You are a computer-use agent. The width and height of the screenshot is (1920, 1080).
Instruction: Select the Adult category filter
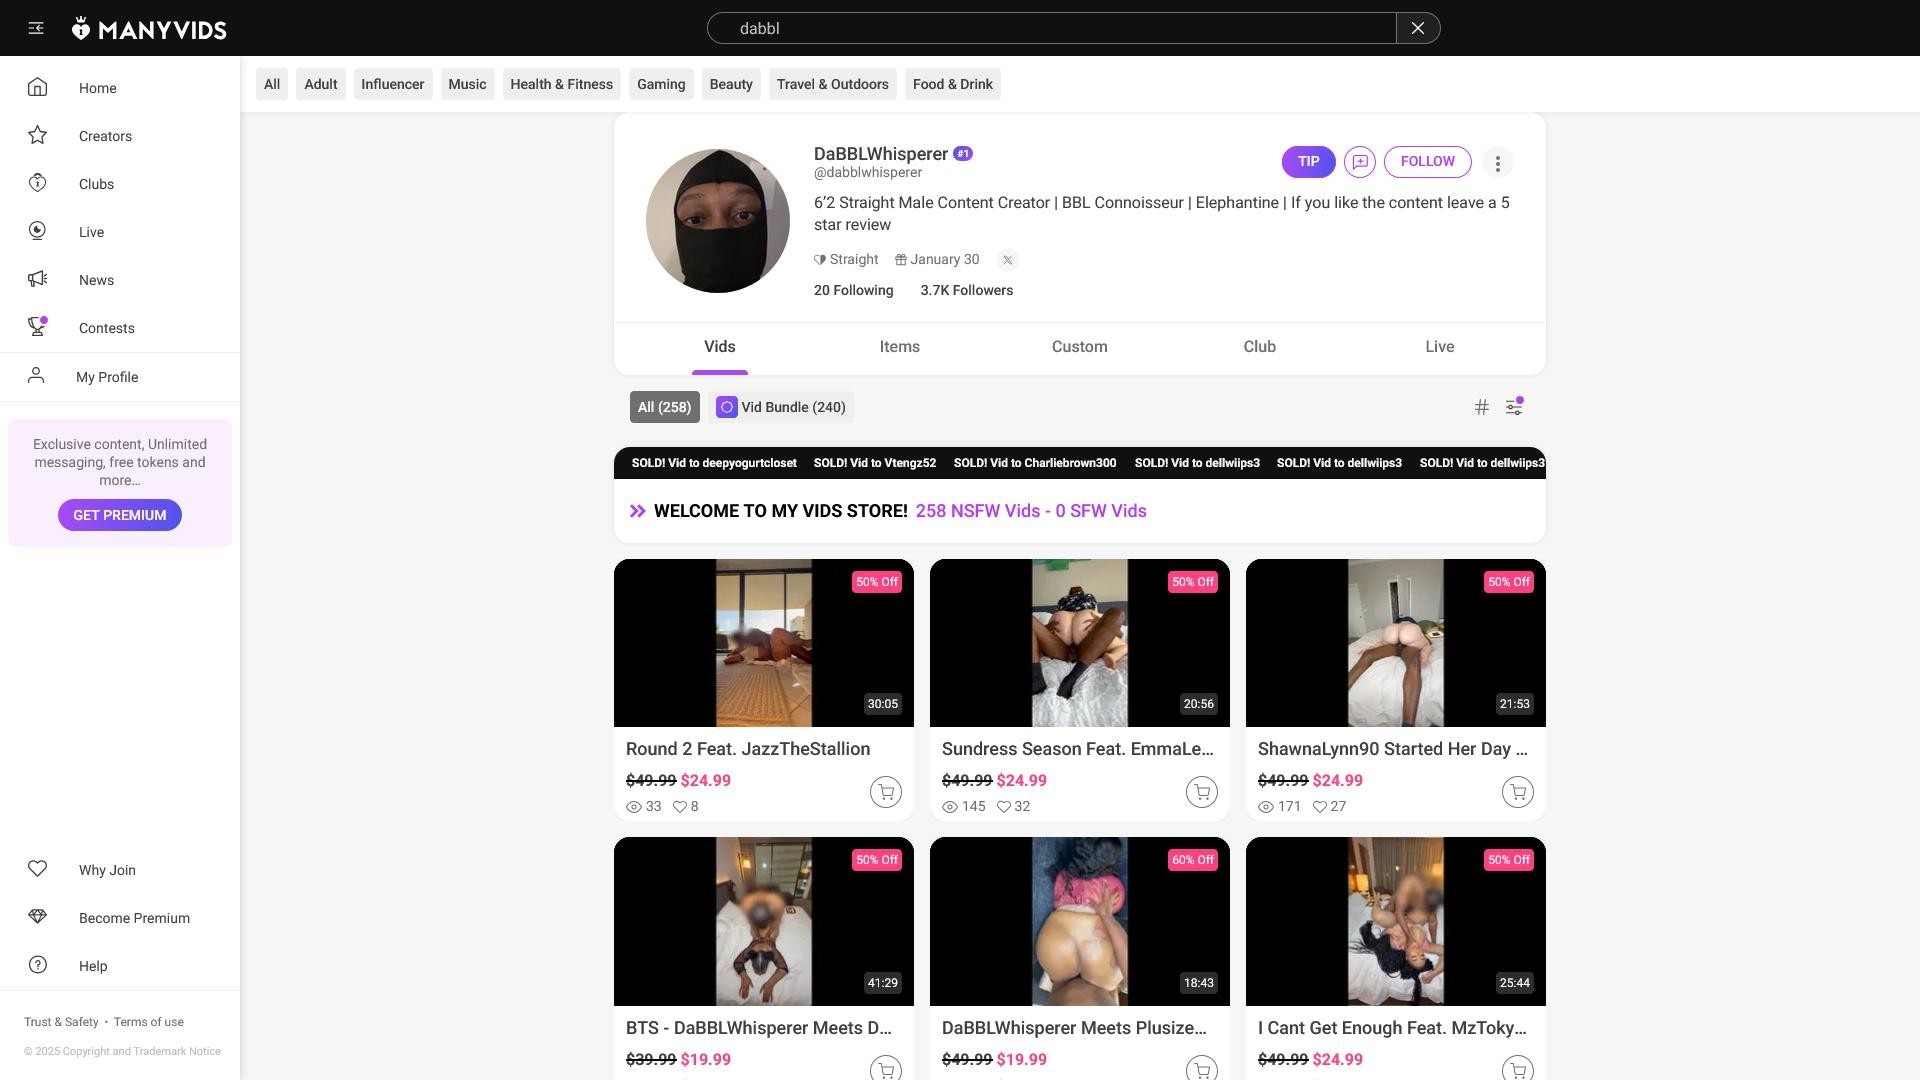321,84
